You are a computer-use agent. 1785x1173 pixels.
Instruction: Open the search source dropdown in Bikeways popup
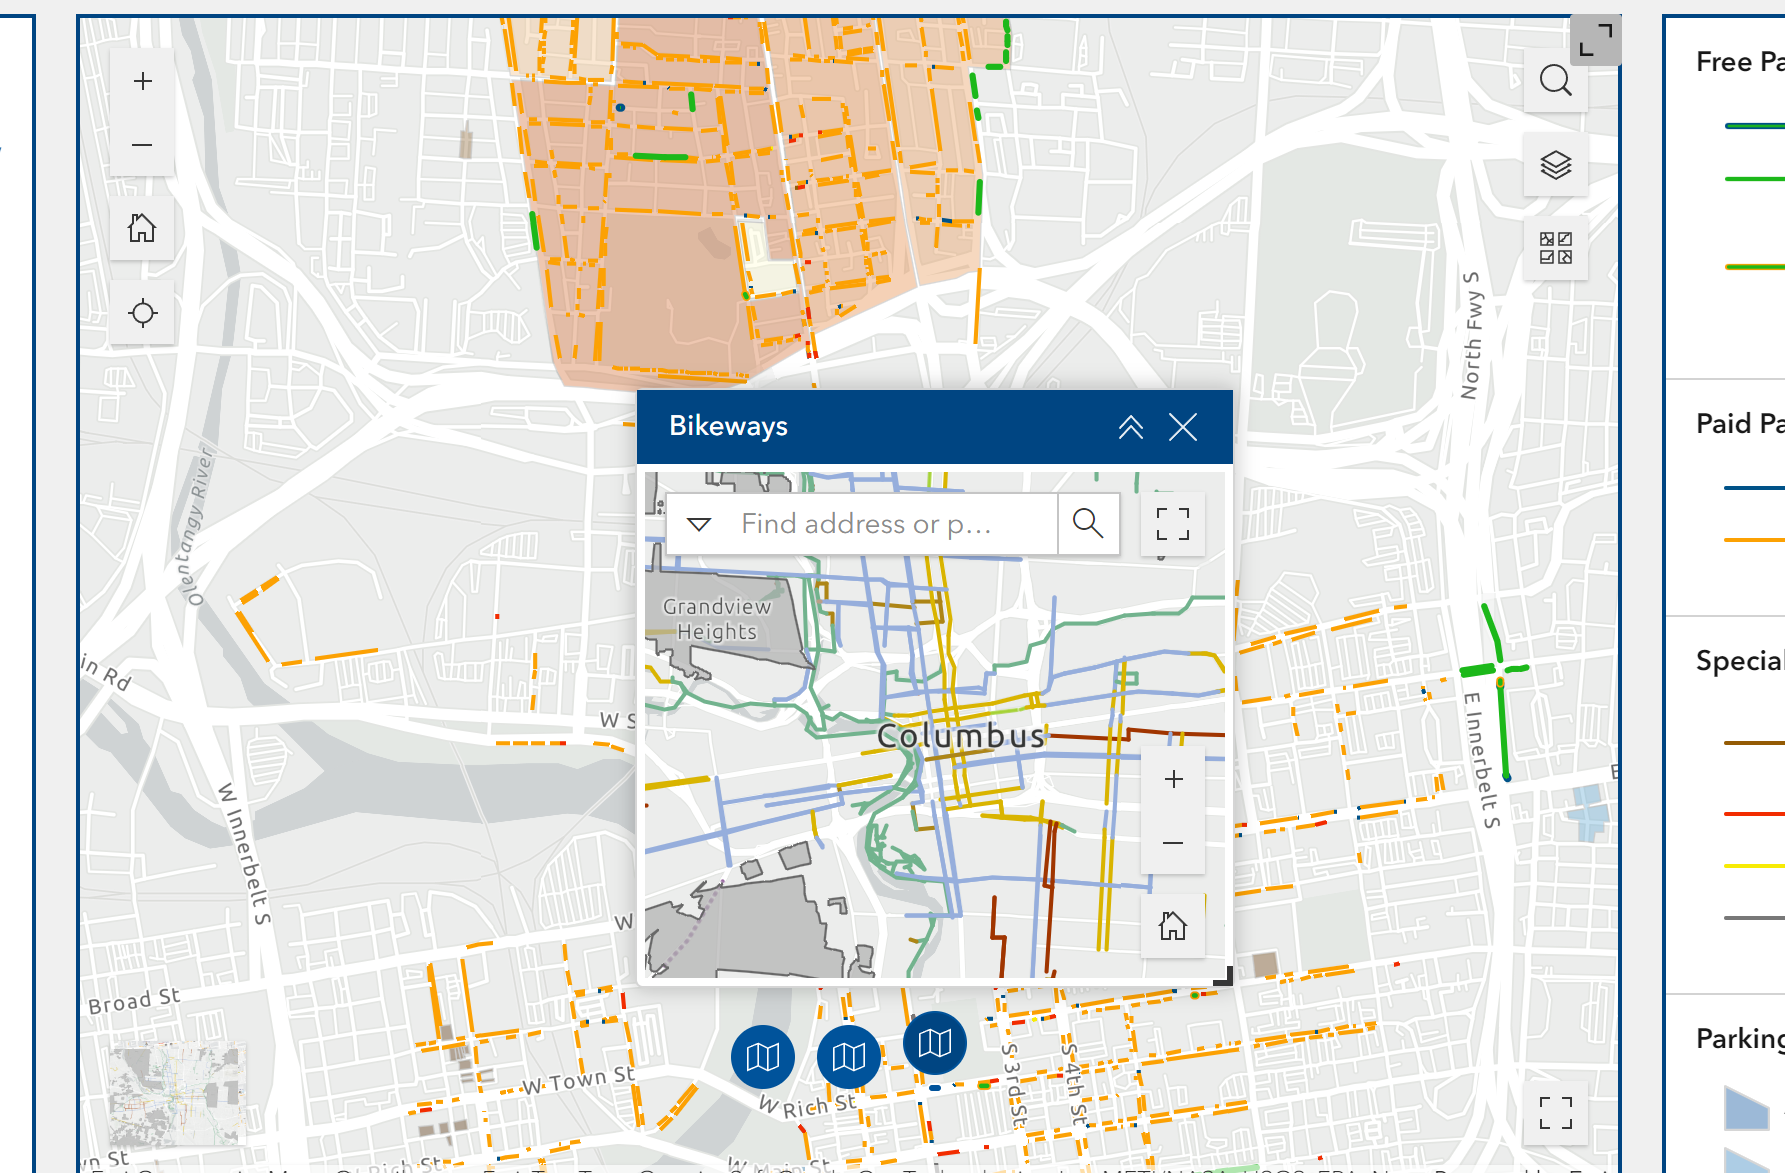coord(700,523)
